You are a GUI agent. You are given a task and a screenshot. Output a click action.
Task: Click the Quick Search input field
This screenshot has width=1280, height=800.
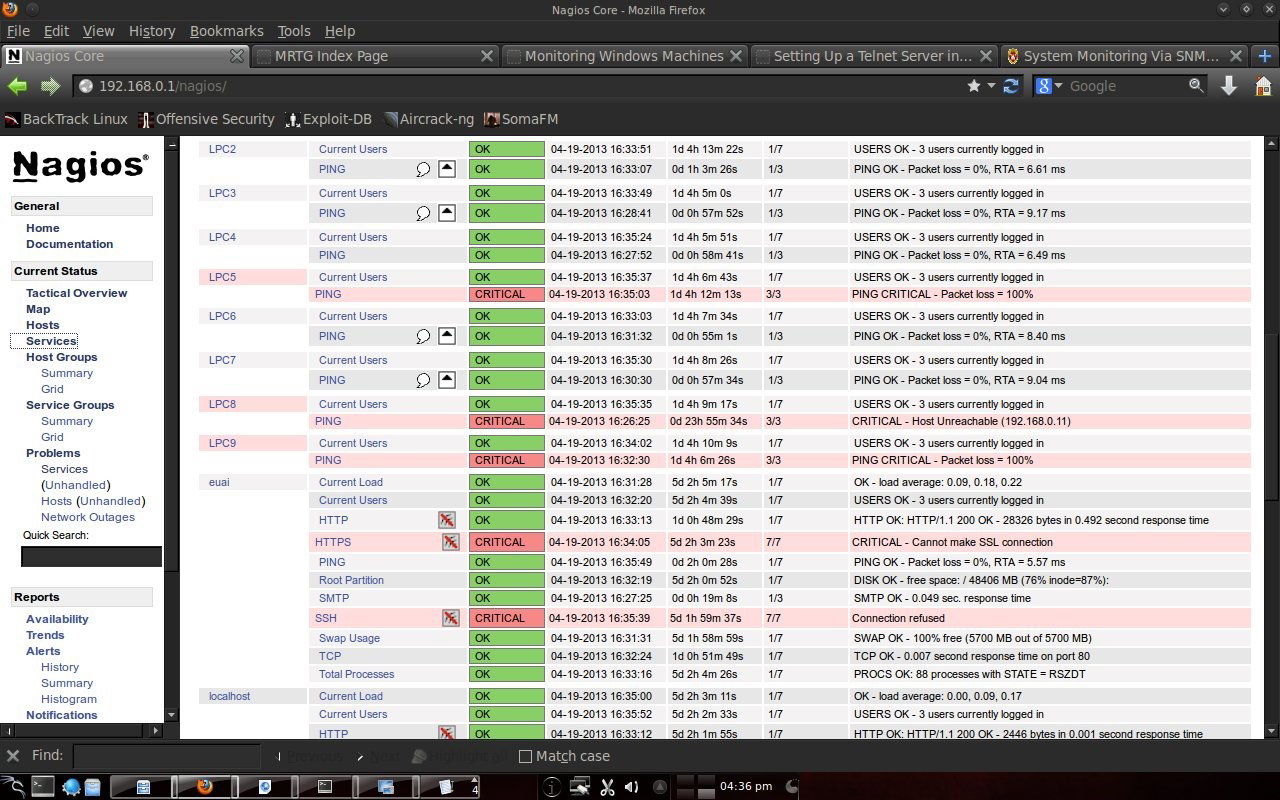point(91,557)
